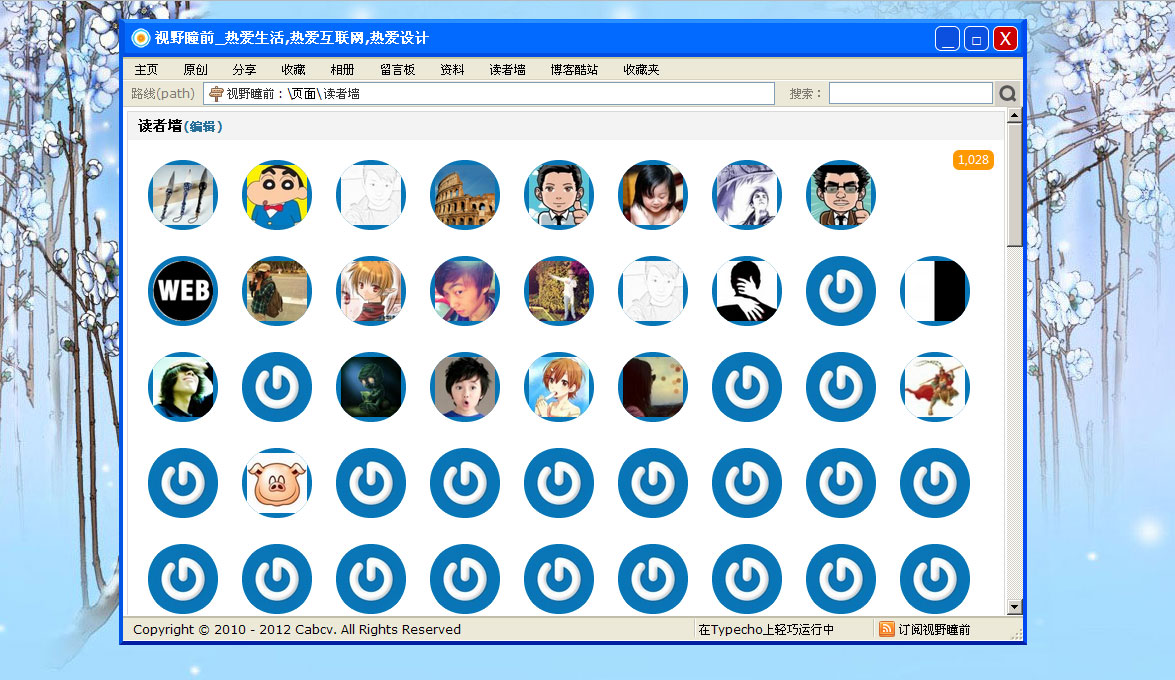This screenshot has width=1175, height=680.
Task: Click the Monkey King artwork avatar
Action: [x=934, y=387]
